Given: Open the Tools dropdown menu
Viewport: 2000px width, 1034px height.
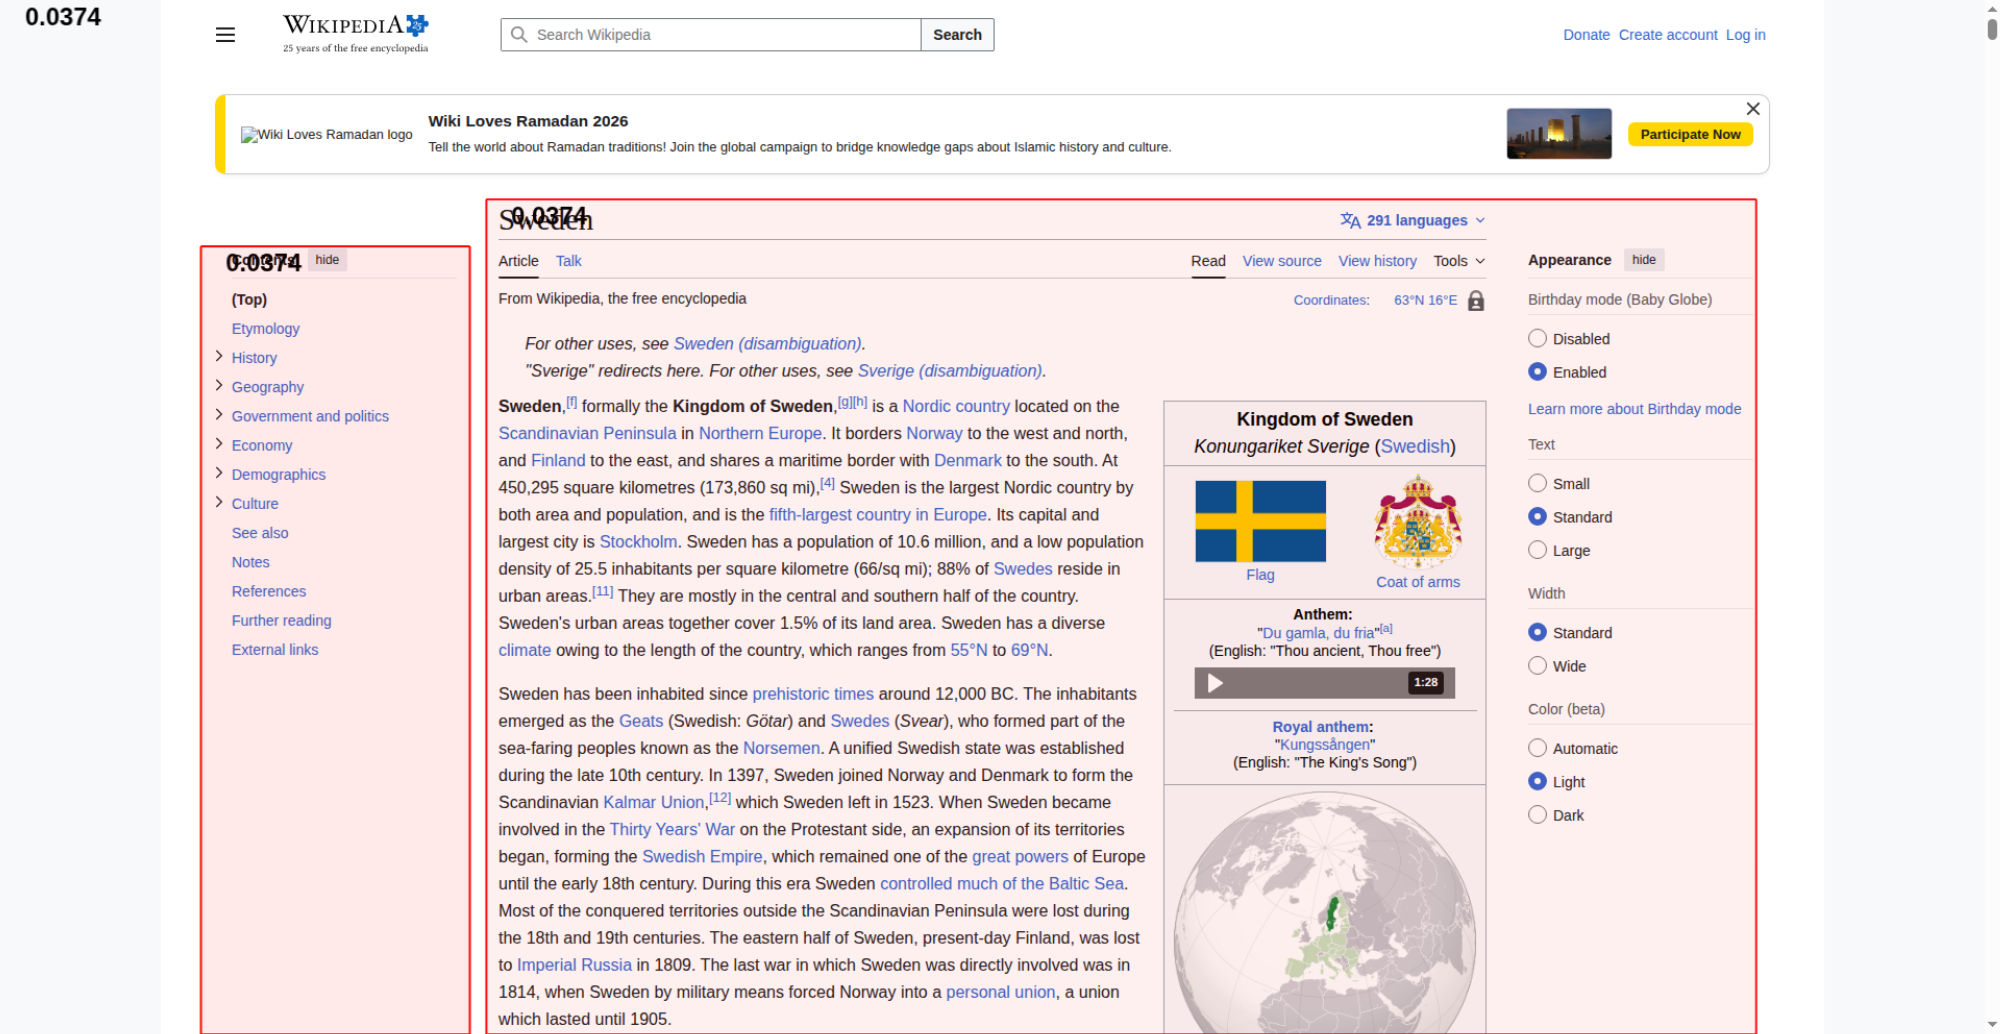Looking at the screenshot, I should pos(1458,261).
